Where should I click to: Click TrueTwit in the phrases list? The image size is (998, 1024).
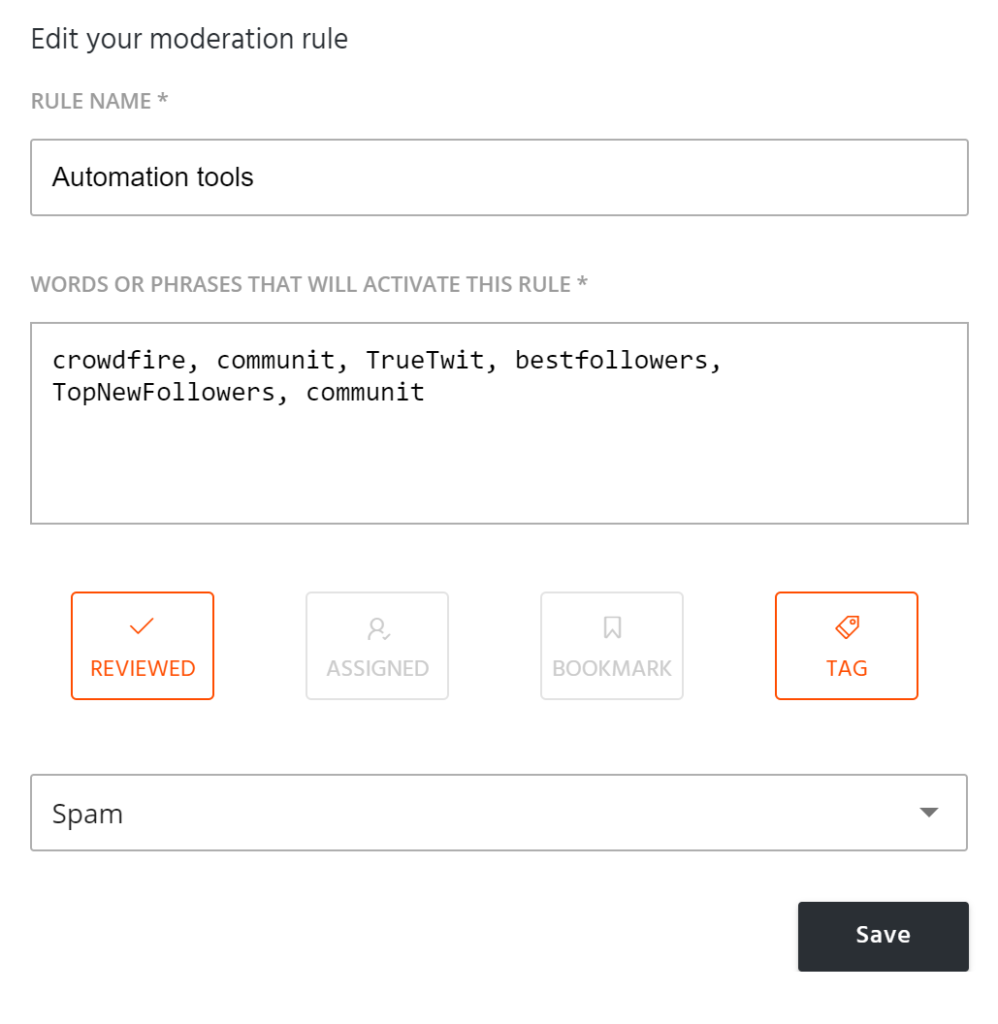click(425, 360)
